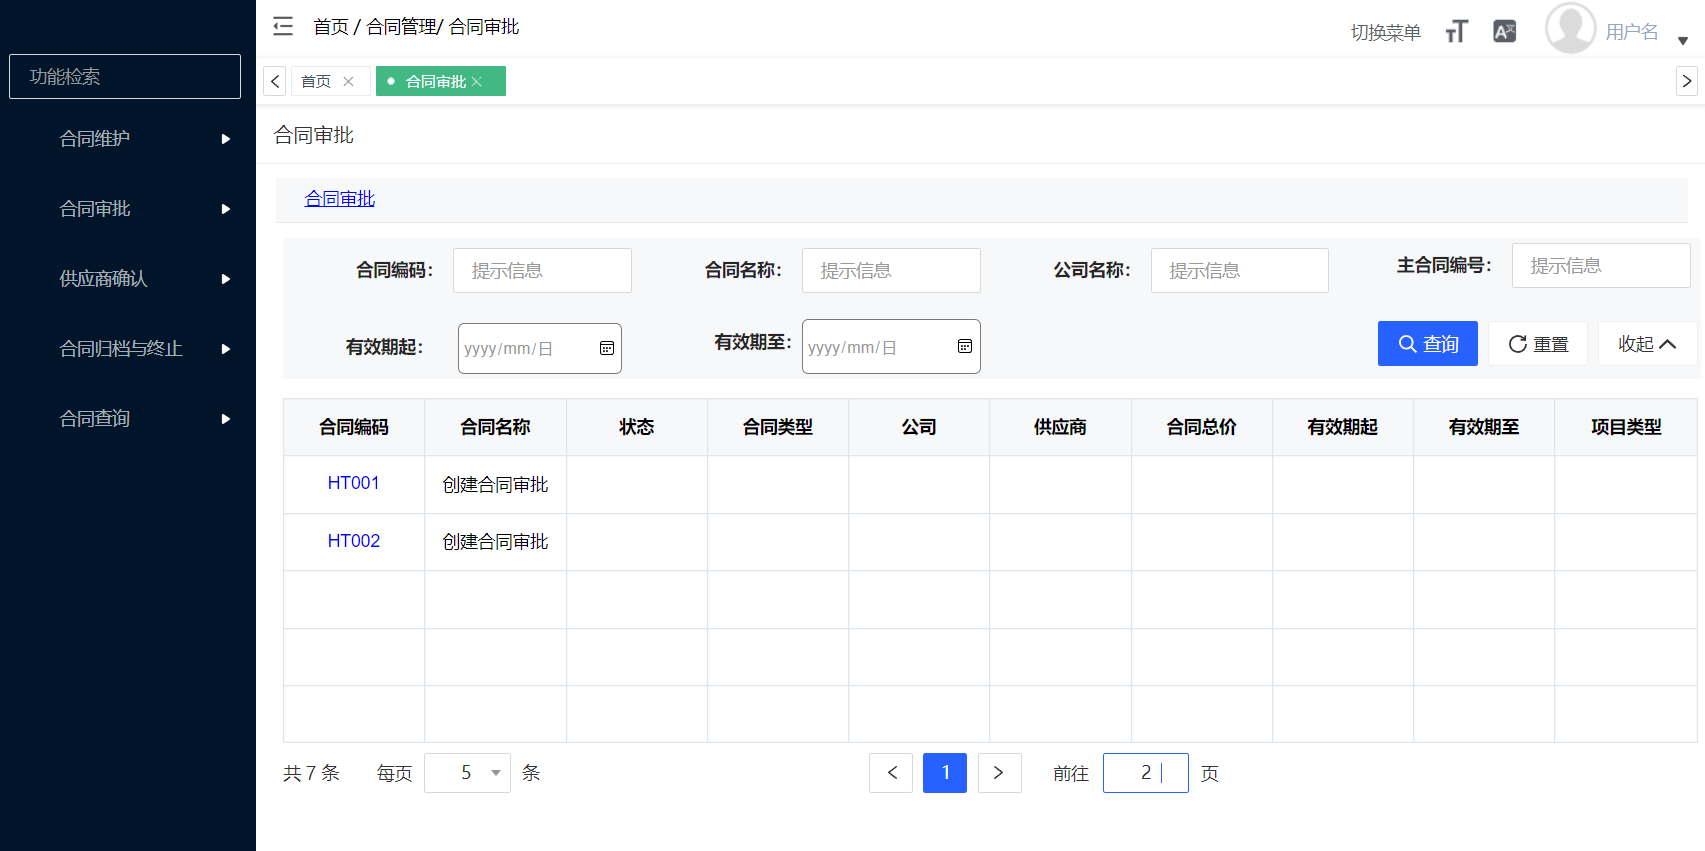Focus the 公司名称 input field
The image size is (1705, 851).
coord(1240,270)
